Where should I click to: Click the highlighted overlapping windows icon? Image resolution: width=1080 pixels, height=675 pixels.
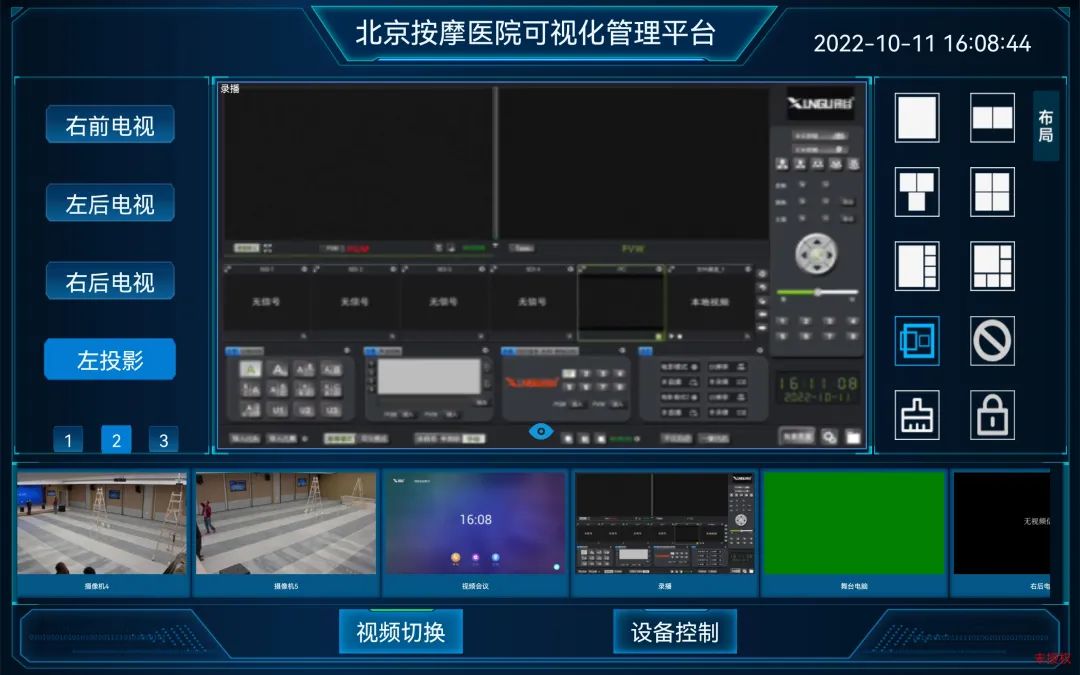(917, 340)
